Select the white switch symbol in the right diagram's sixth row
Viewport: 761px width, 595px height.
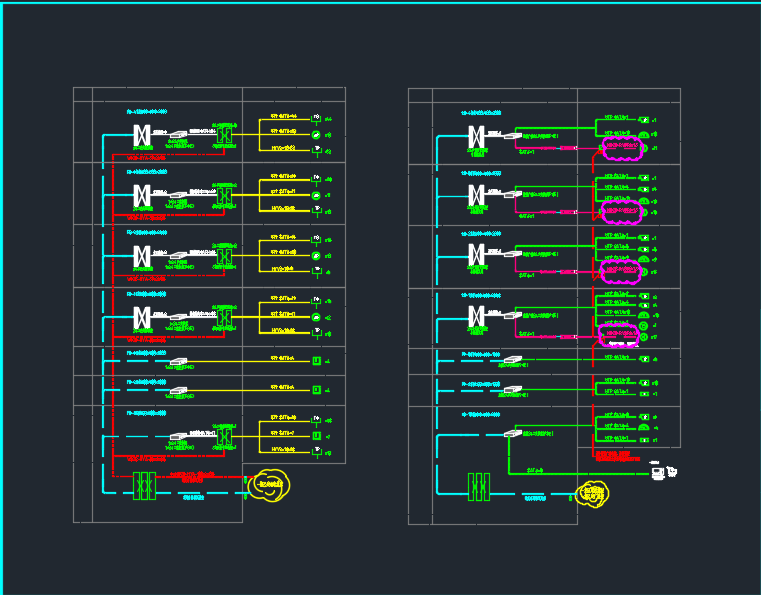[513, 389]
